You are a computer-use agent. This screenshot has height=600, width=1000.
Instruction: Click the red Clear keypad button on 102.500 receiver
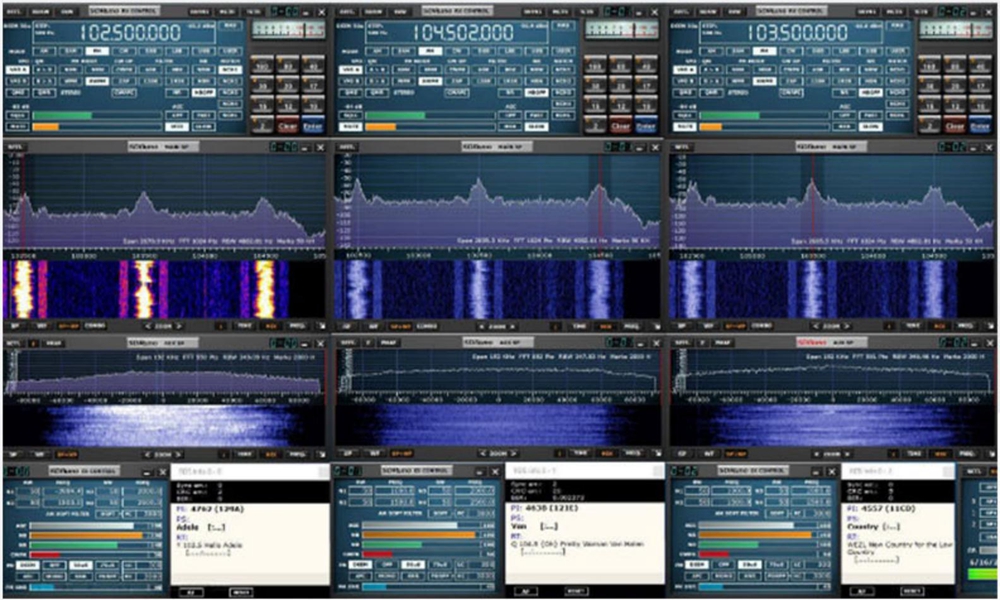[x=287, y=126]
